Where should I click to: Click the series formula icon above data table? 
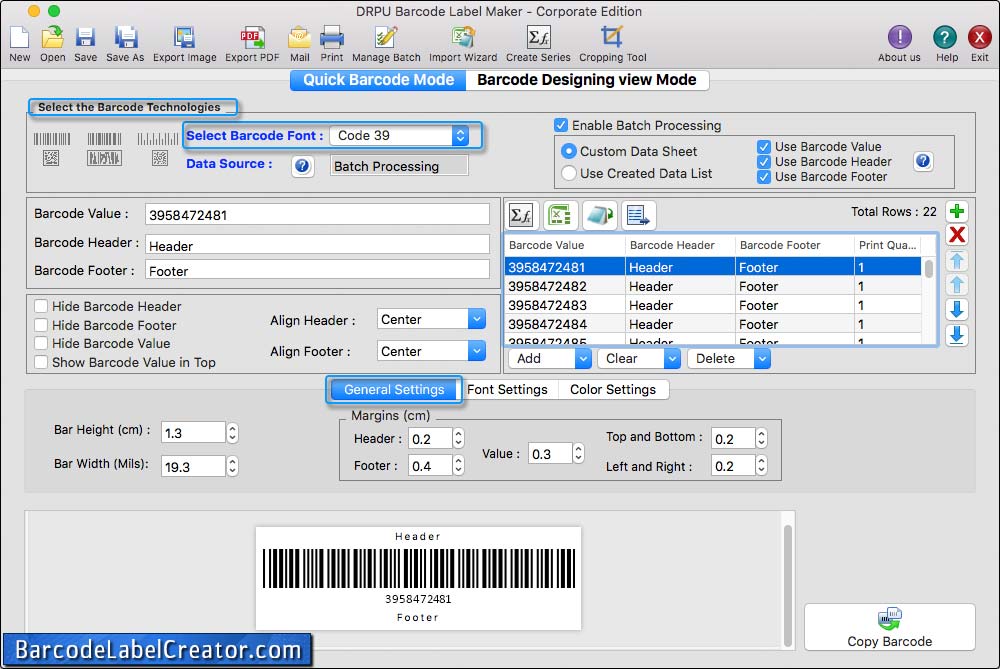click(x=521, y=216)
